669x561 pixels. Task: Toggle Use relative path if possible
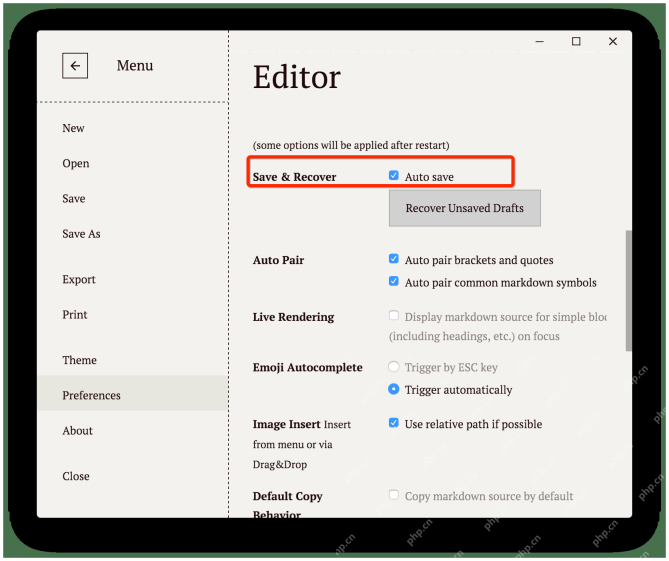[394, 423]
